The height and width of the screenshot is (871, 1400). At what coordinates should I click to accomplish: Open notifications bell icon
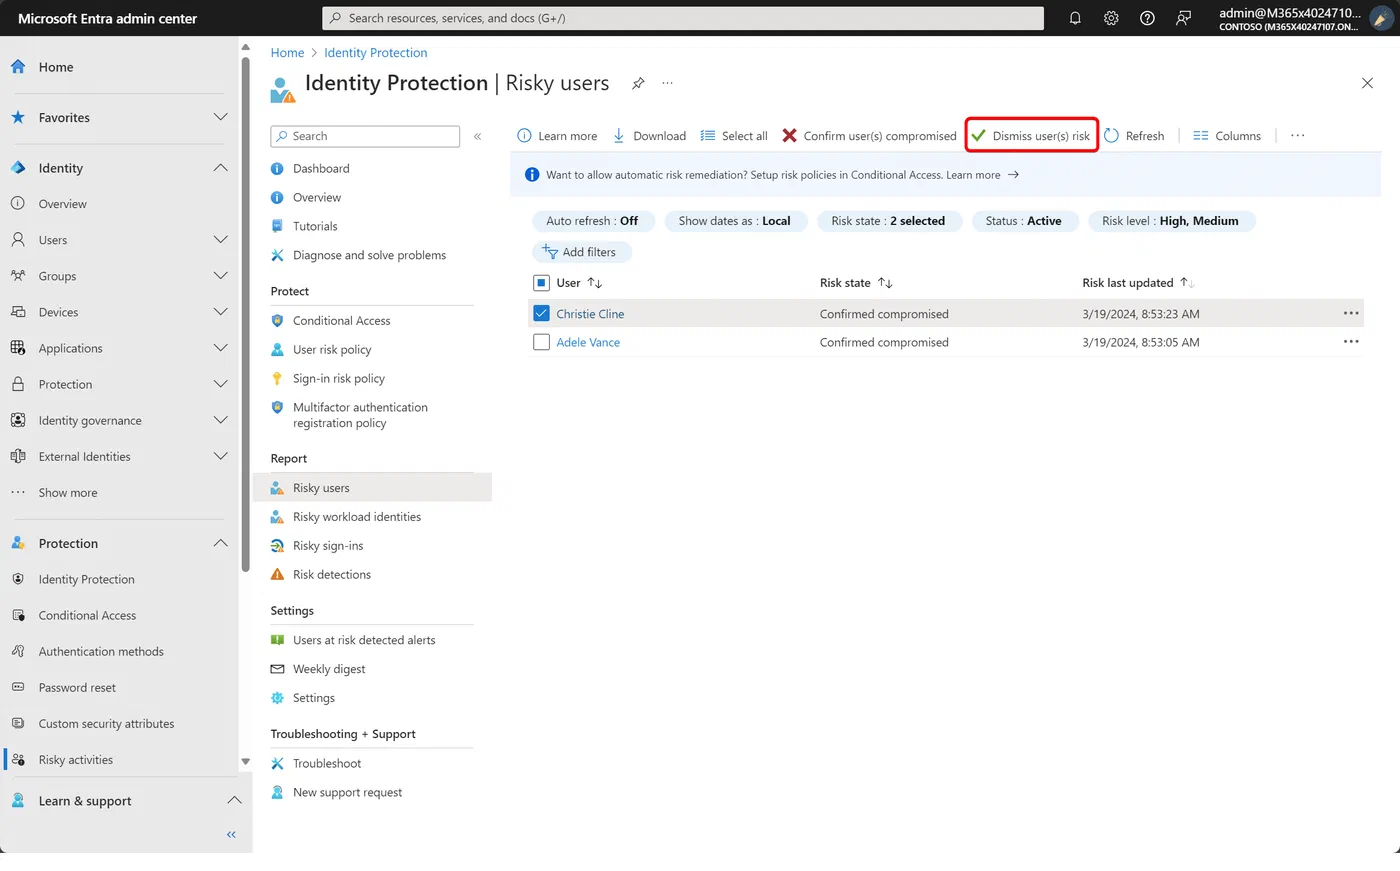click(1075, 18)
